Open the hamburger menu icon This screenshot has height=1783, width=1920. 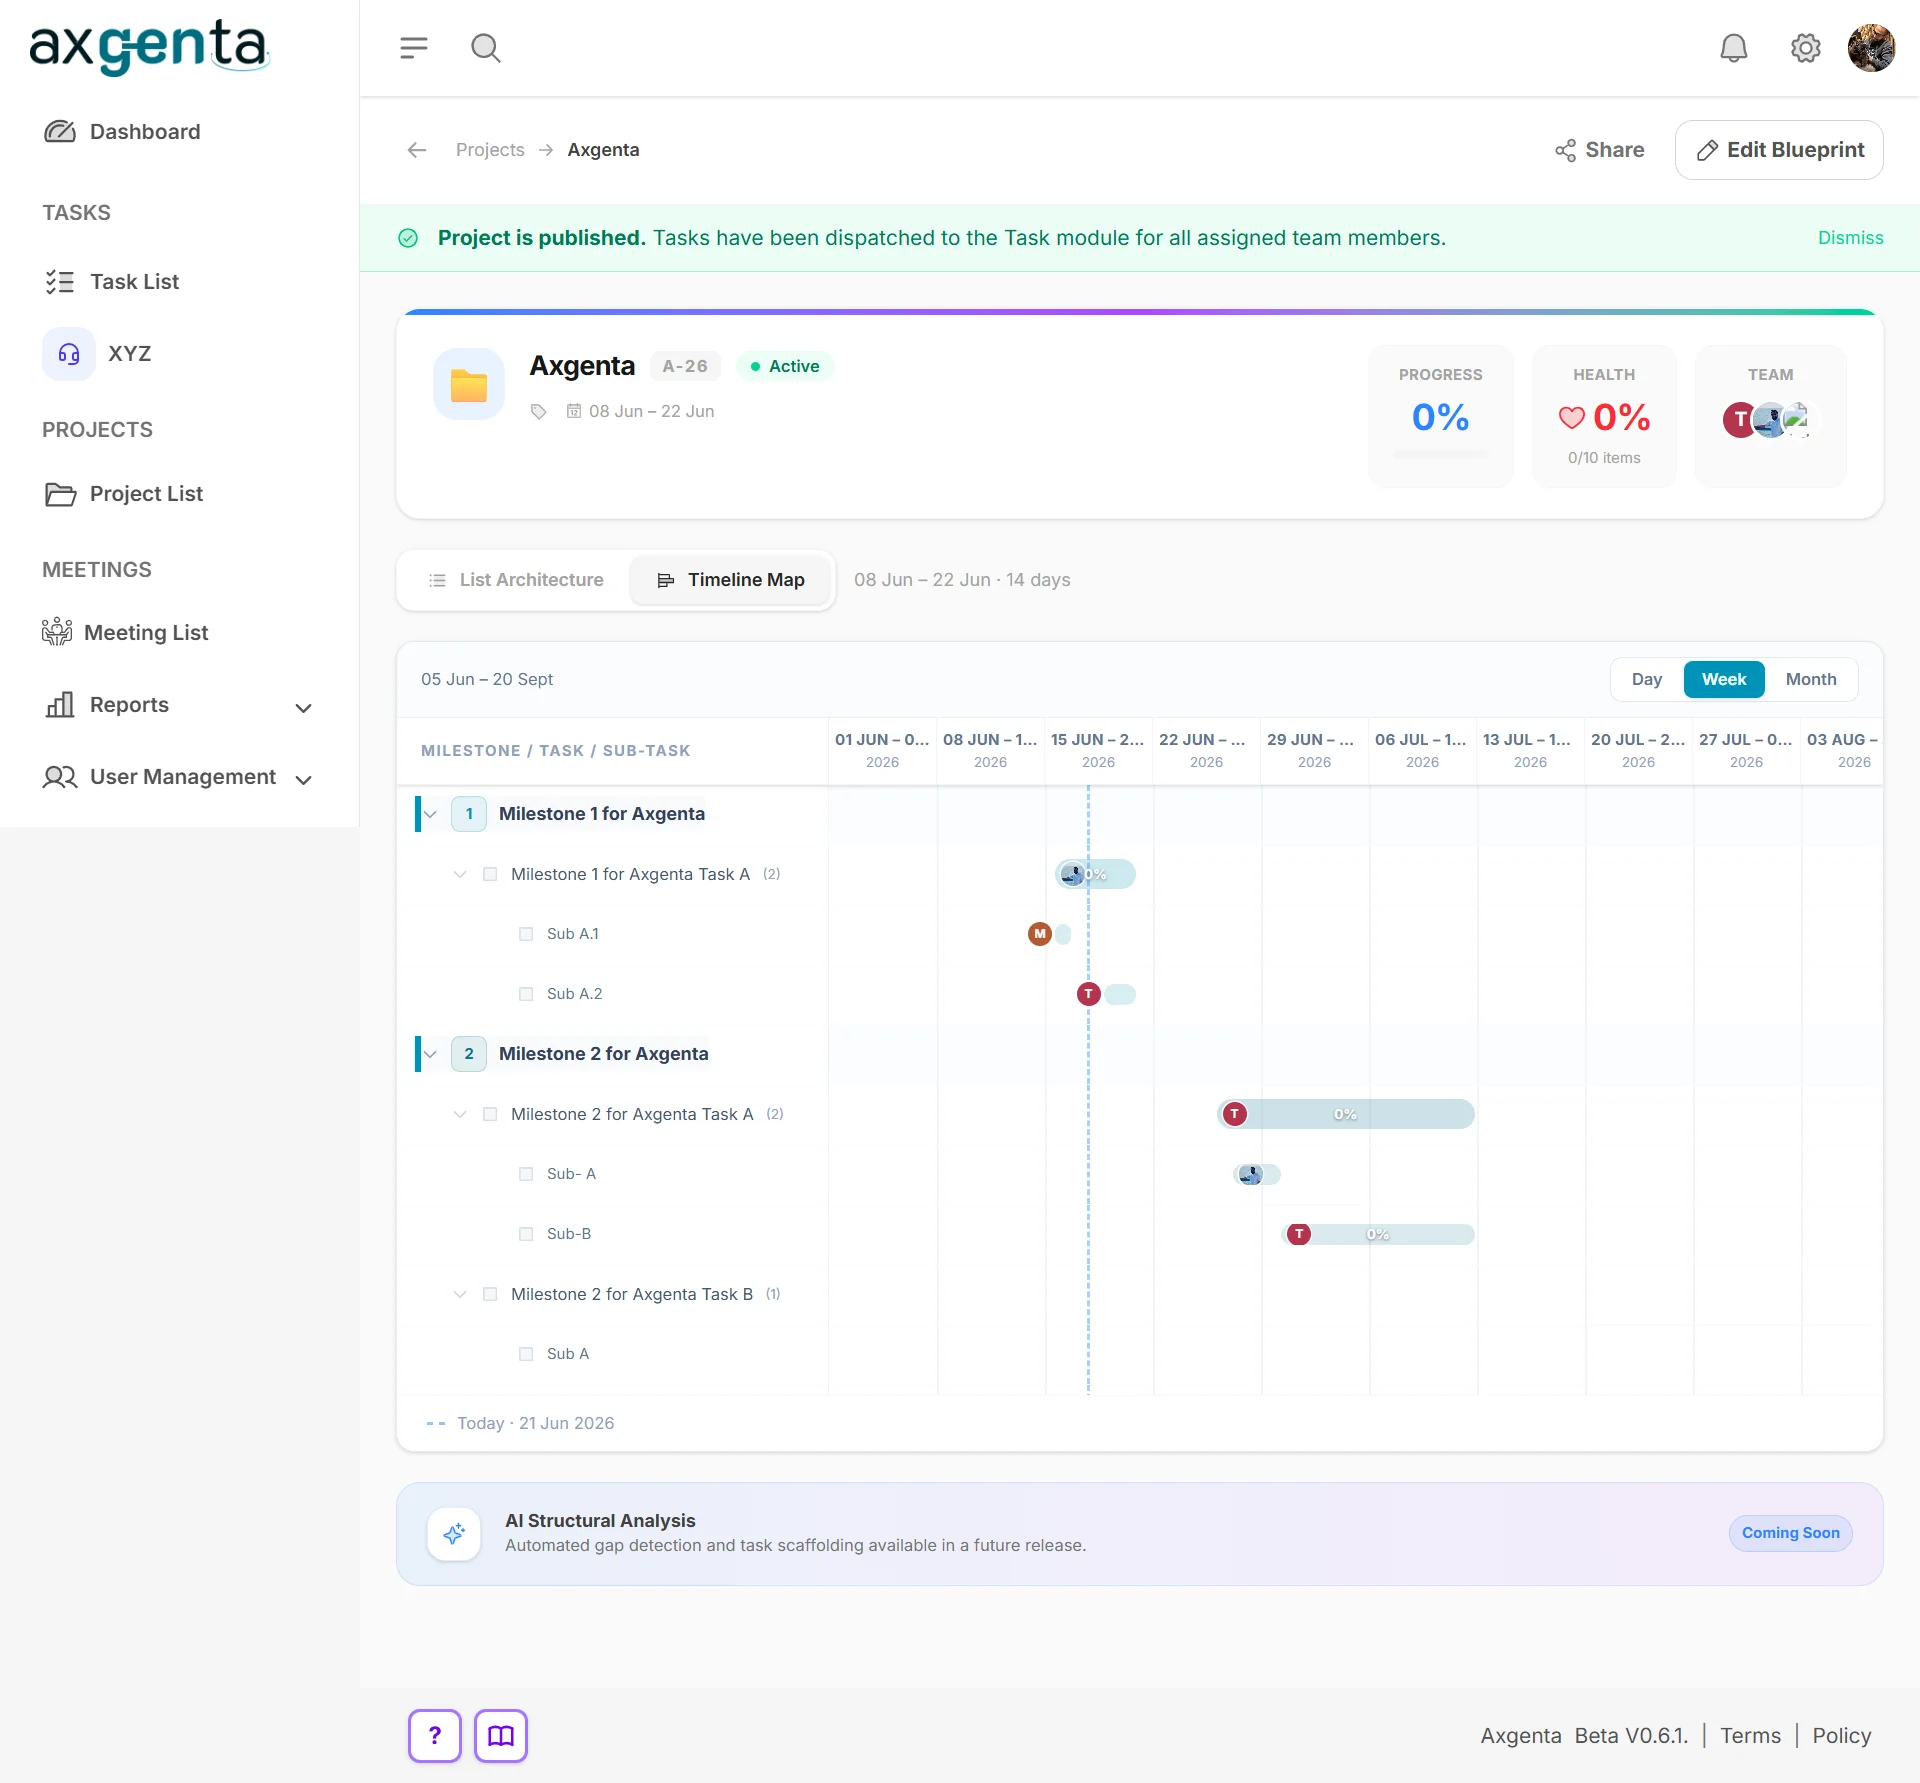[x=413, y=47]
